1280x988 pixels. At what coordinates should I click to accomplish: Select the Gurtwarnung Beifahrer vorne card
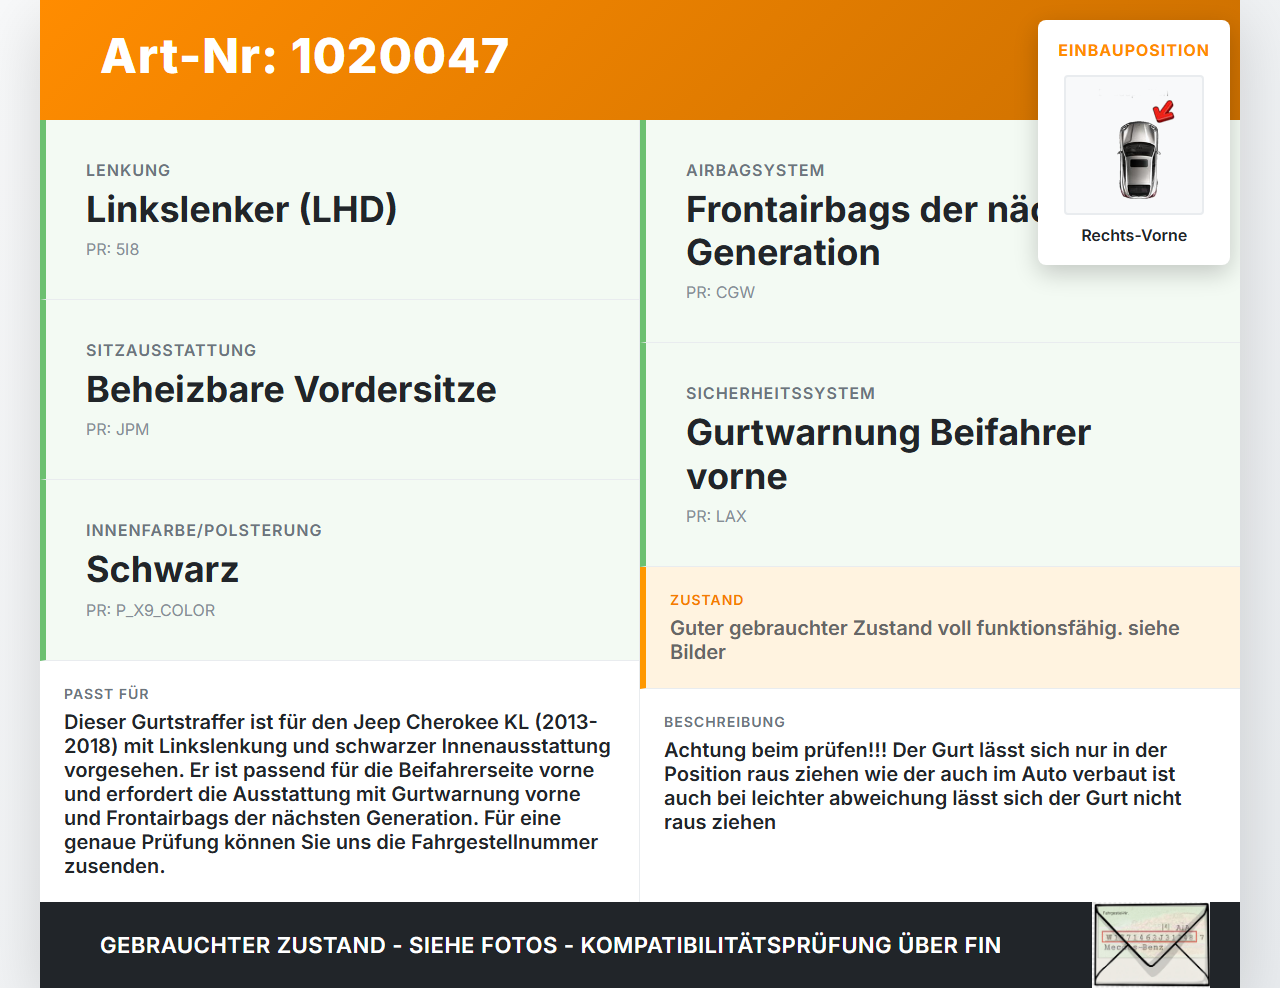[940, 455]
